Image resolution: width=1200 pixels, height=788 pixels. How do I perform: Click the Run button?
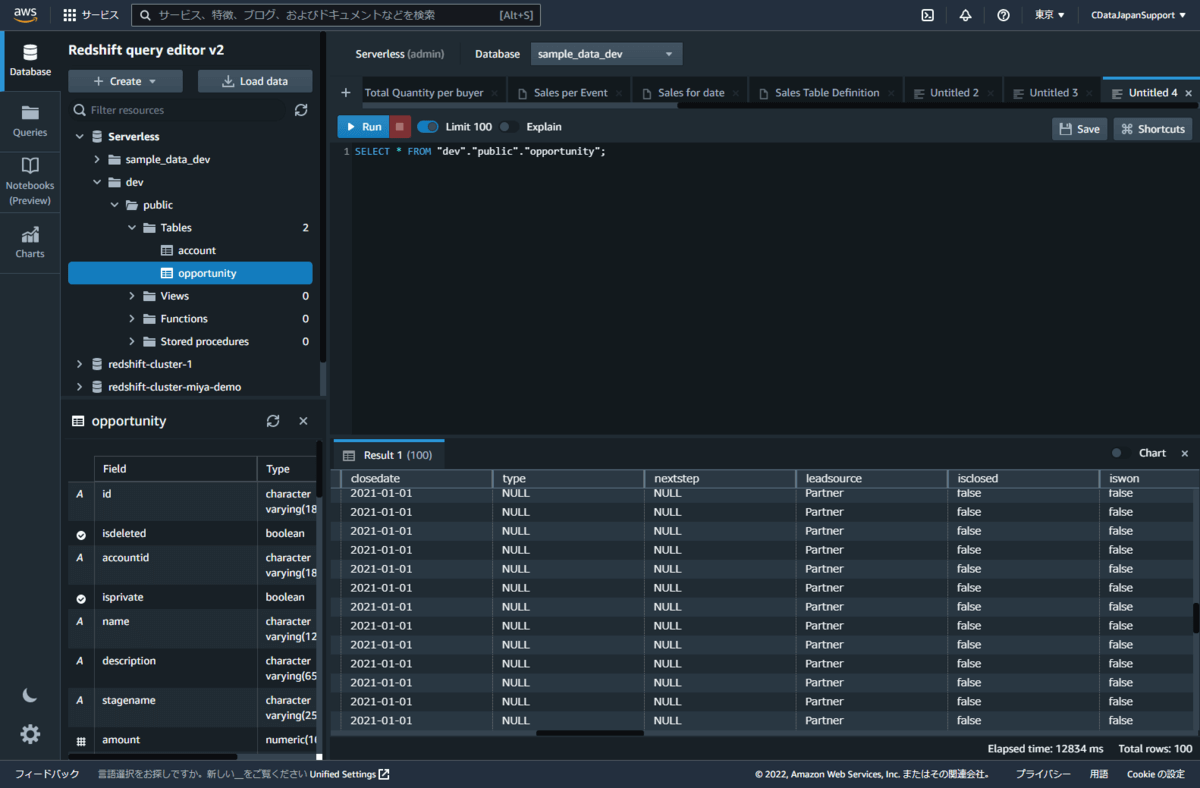tap(362, 127)
